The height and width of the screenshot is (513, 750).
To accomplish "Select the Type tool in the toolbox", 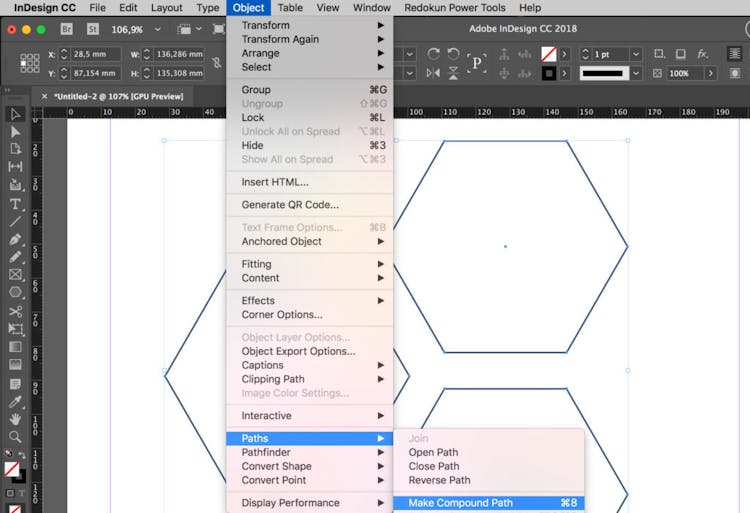I will (x=15, y=204).
